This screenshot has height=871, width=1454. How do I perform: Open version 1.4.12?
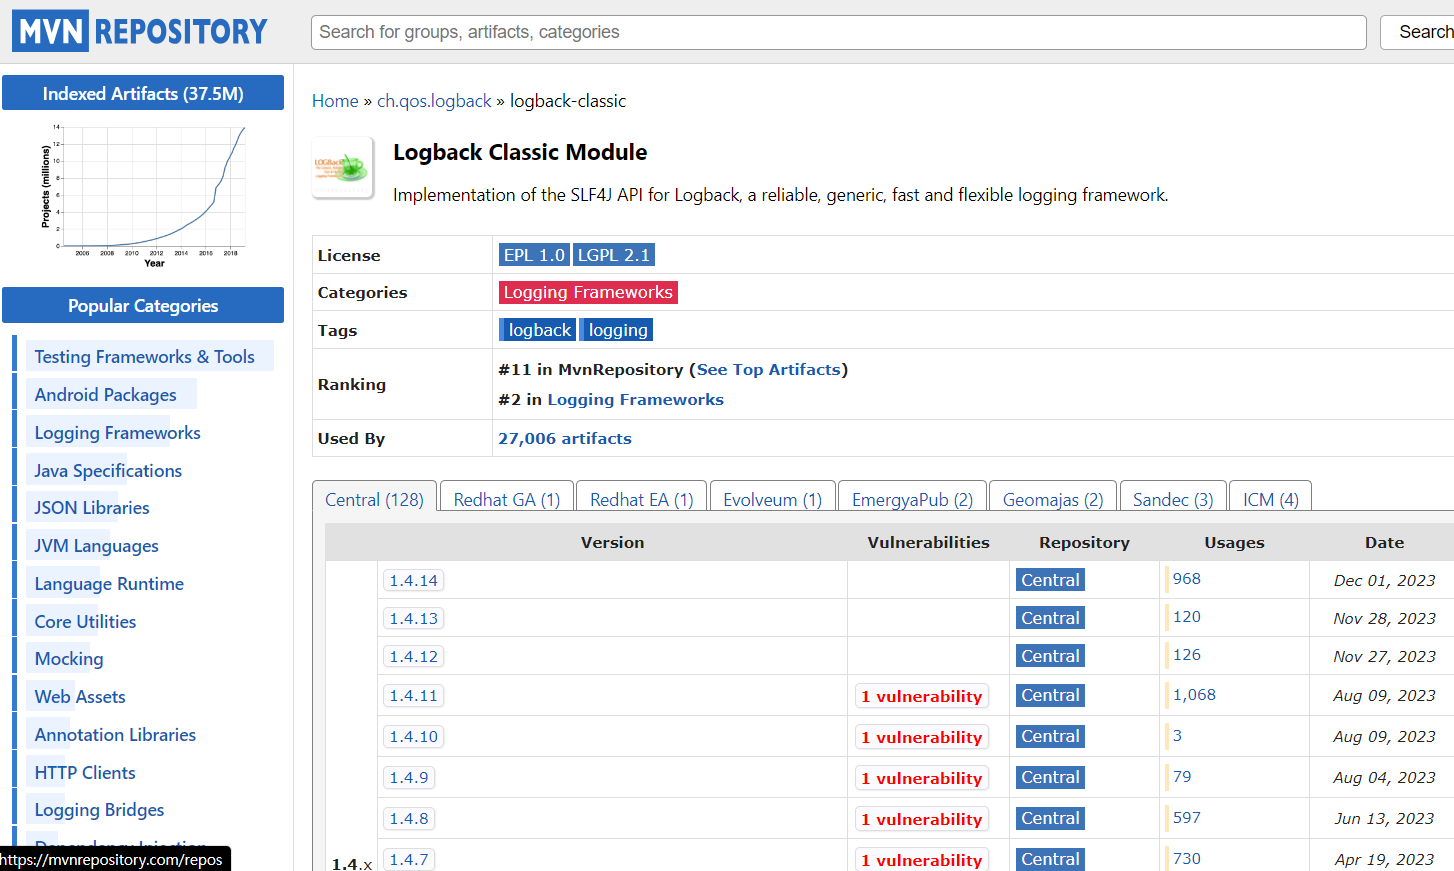tap(414, 656)
